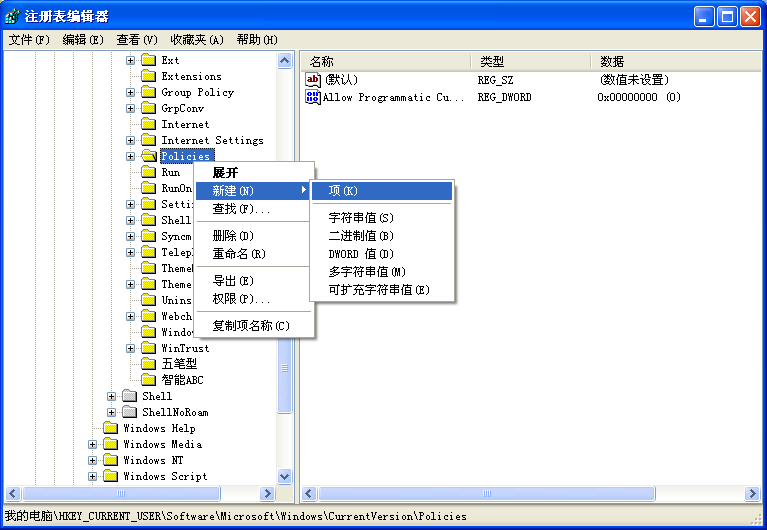
Task: Click the Windows Script folder icon
Action: [110, 476]
